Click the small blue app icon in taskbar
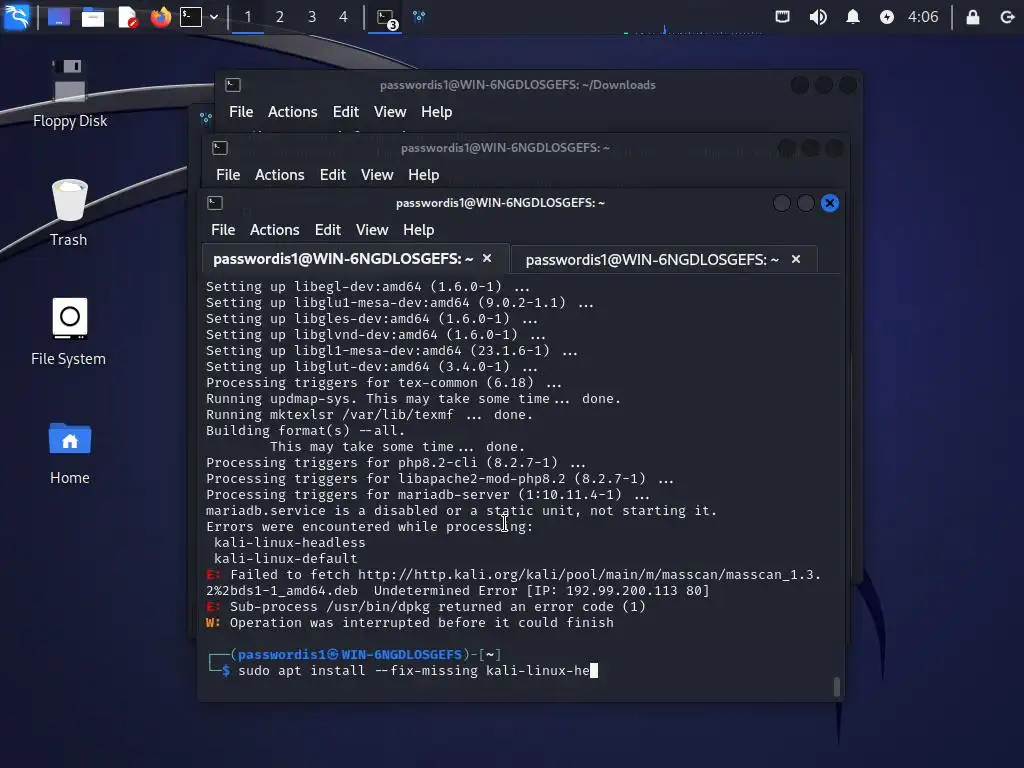Viewport: 1024px width, 768px height. point(419,17)
